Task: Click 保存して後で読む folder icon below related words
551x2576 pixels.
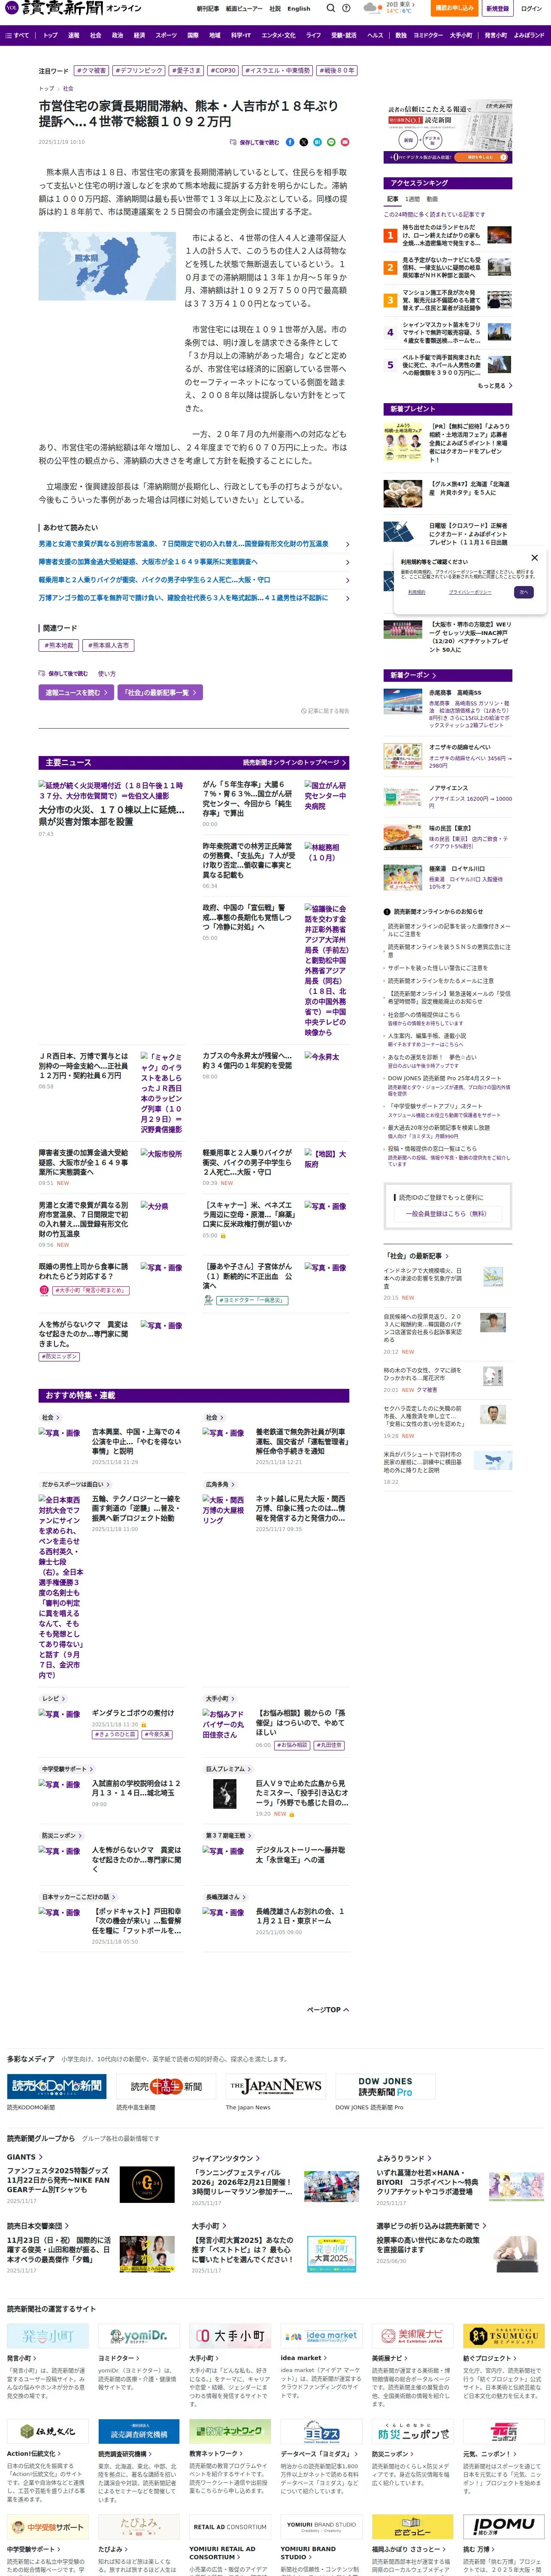Action: point(64,674)
